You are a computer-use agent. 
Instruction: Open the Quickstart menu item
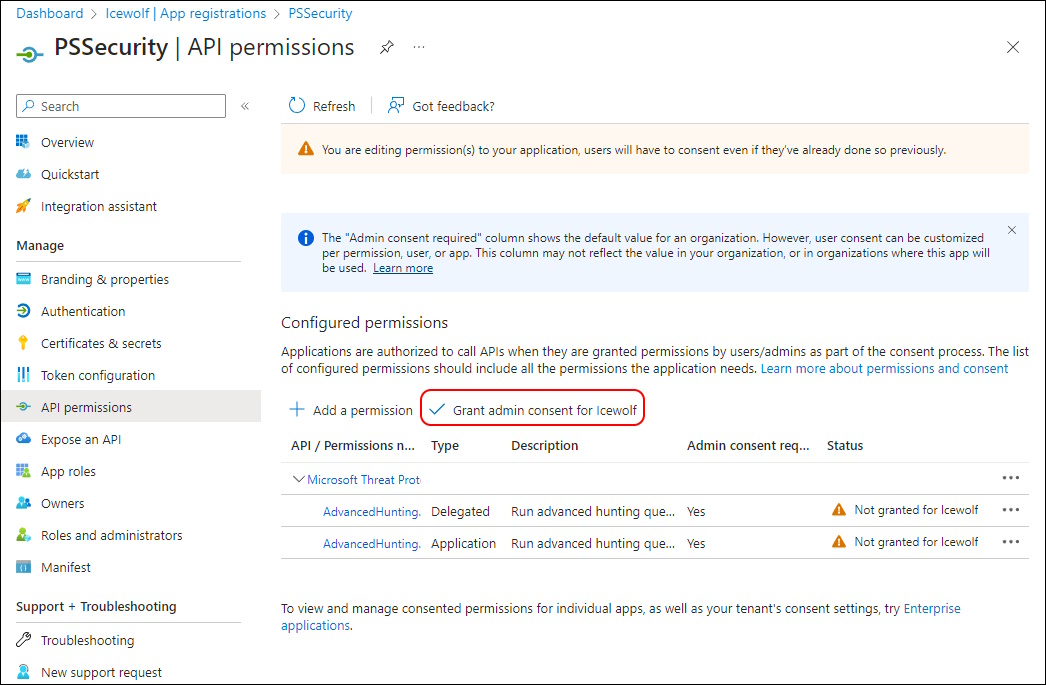70,174
